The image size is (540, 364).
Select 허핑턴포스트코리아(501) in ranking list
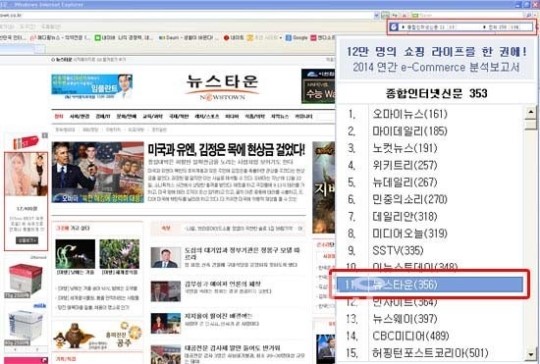[x=430, y=353]
